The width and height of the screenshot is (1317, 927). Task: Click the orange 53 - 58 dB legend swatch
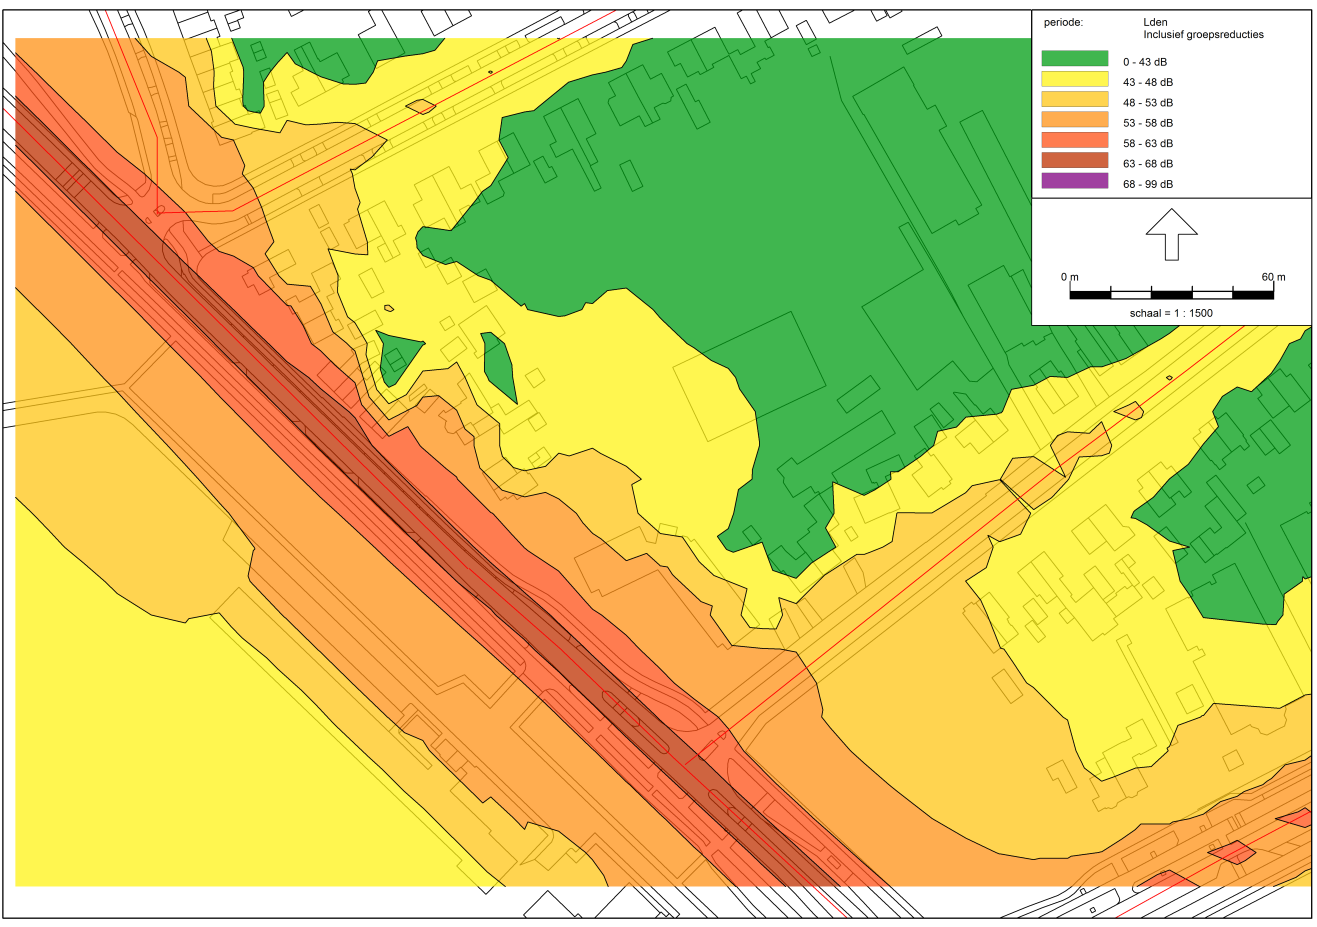pos(1075,120)
